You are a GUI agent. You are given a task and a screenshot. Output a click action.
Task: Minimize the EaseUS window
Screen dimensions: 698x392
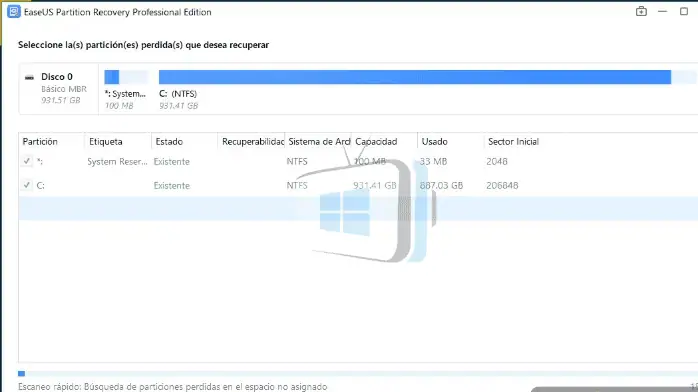pos(662,12)
